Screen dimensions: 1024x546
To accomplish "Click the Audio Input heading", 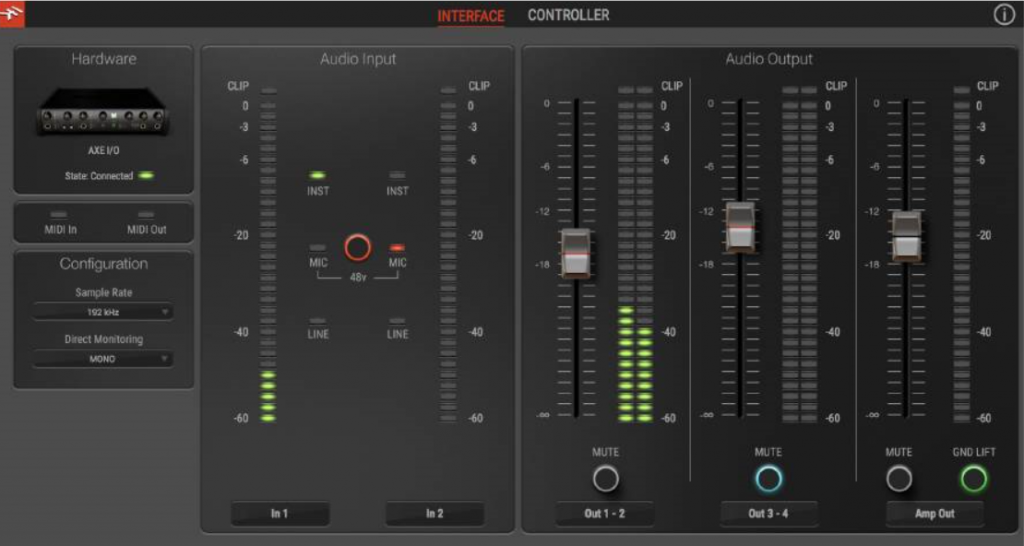I will (x=358, y=59).
